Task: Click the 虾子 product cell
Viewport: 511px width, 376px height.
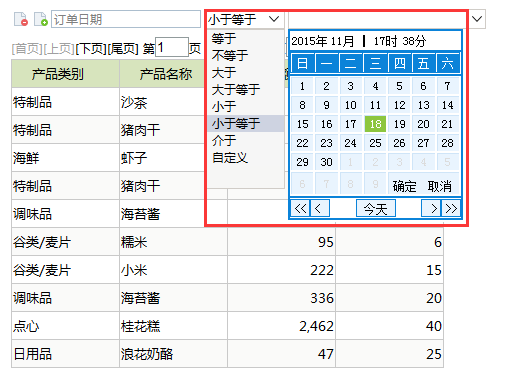Action: coord(162,158)
